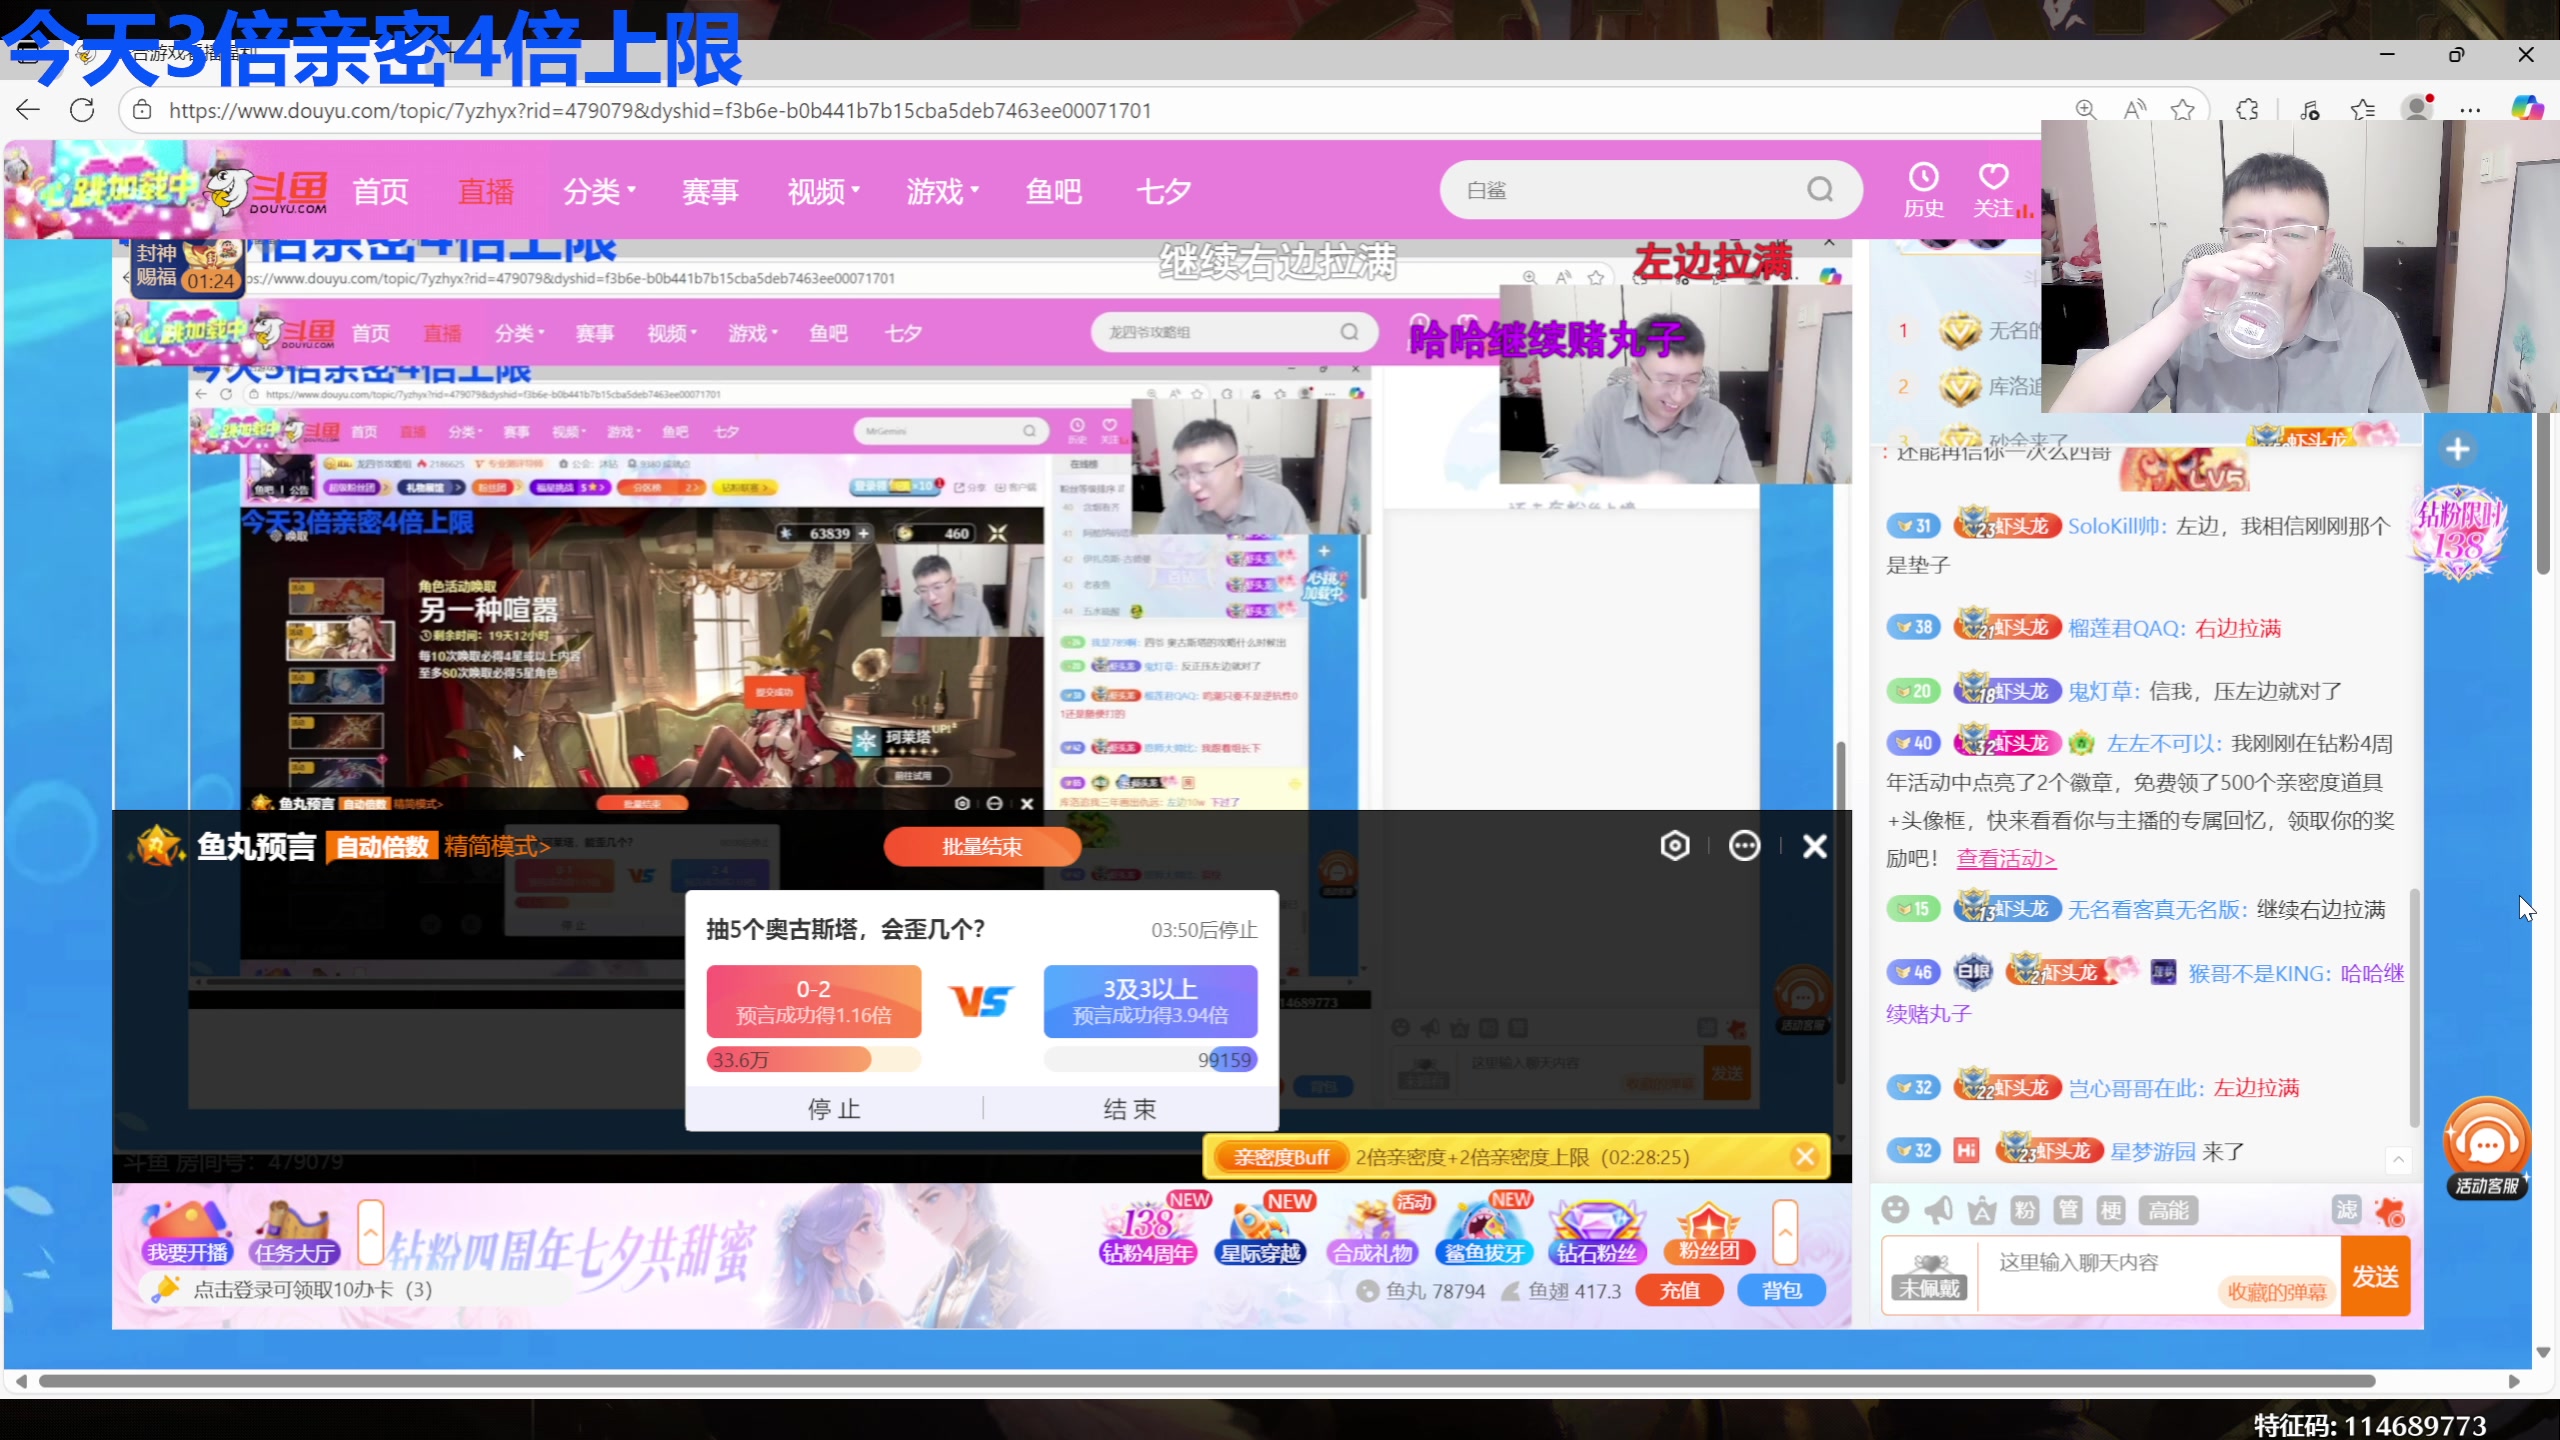Click the megaphone broadcast icon in chat

(x=1939, y=1210)
